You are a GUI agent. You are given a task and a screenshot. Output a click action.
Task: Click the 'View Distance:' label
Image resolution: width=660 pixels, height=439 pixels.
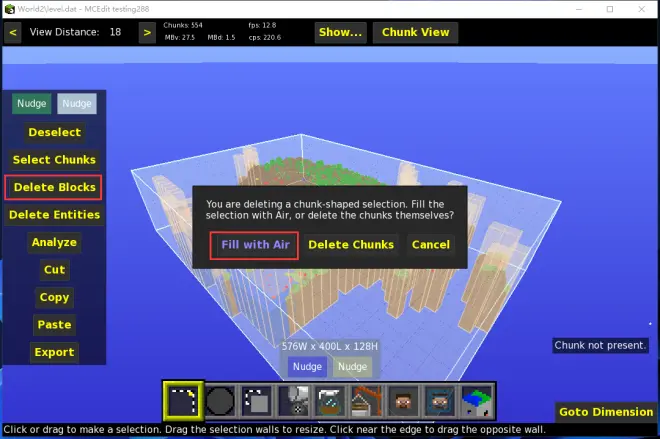pyautogui.click(x=64, y=32)
